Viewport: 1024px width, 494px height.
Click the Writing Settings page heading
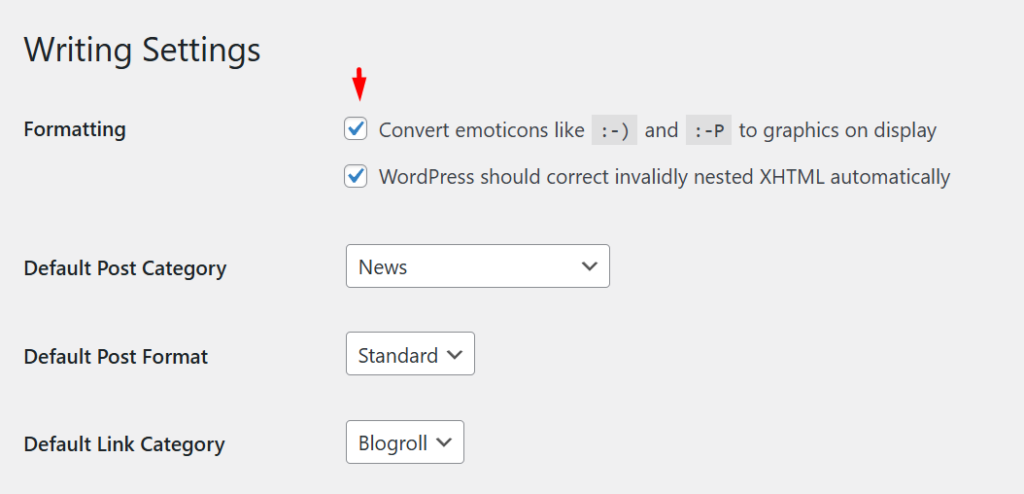[x=142, y=50]
